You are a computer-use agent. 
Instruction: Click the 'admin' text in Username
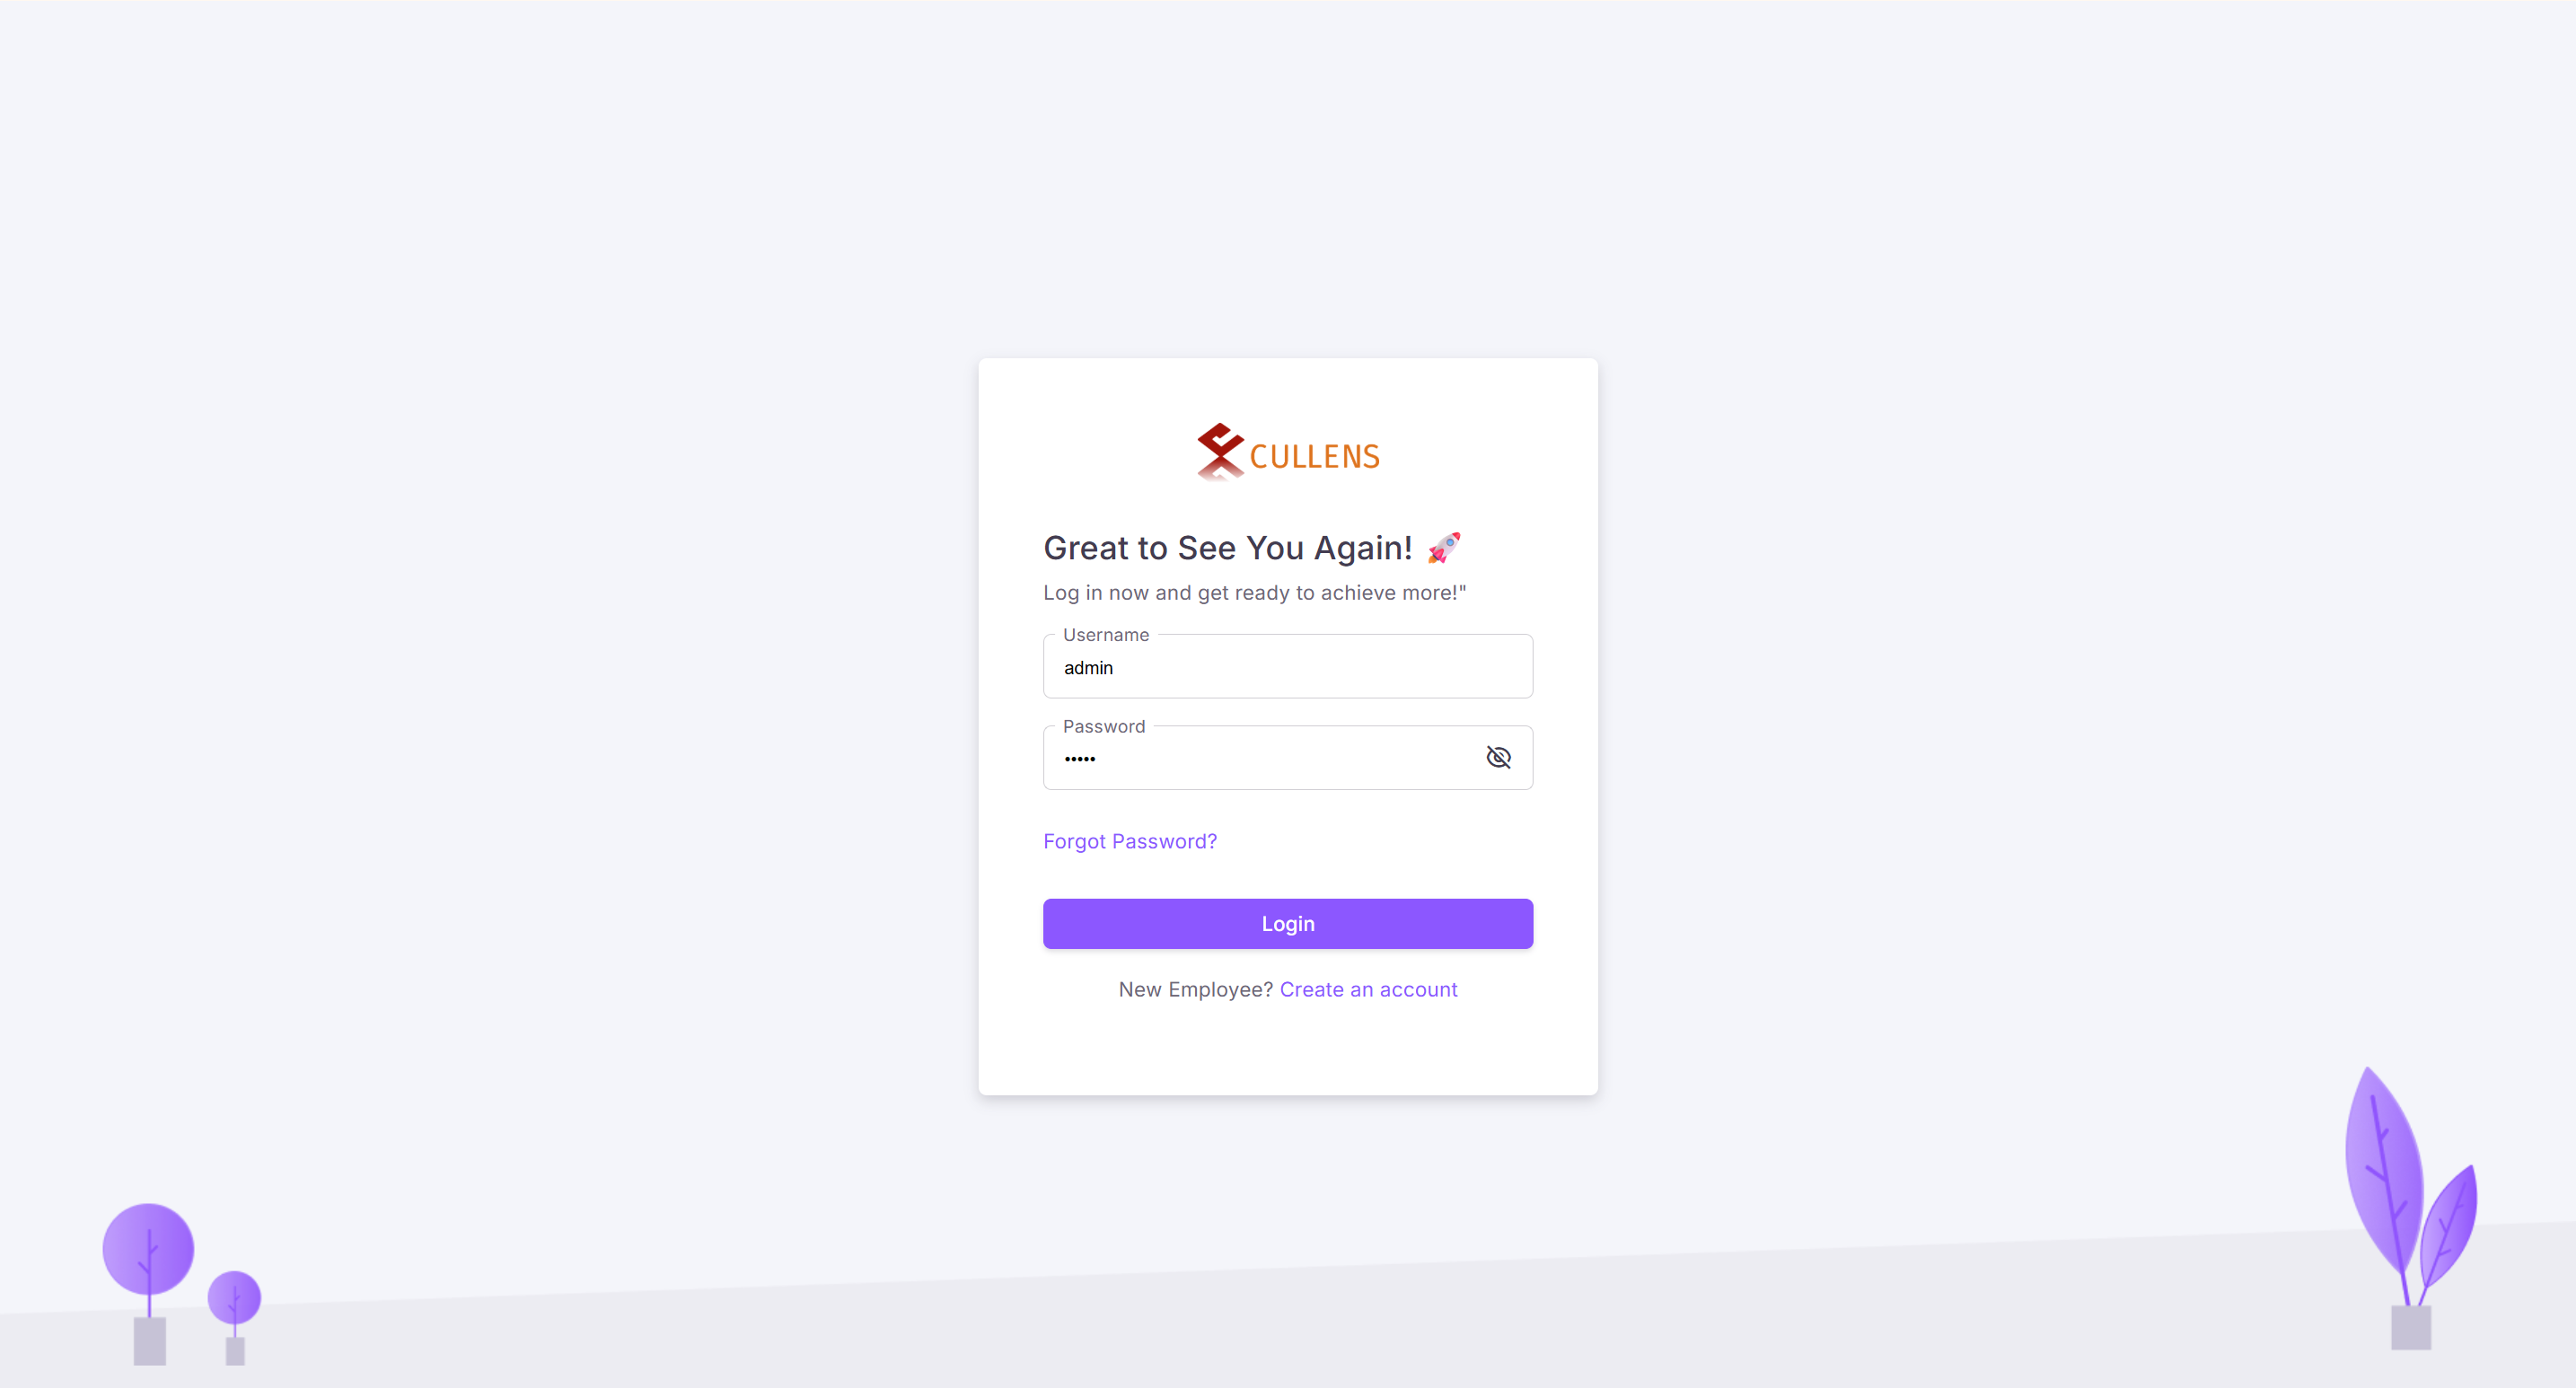pos(1088,668)
